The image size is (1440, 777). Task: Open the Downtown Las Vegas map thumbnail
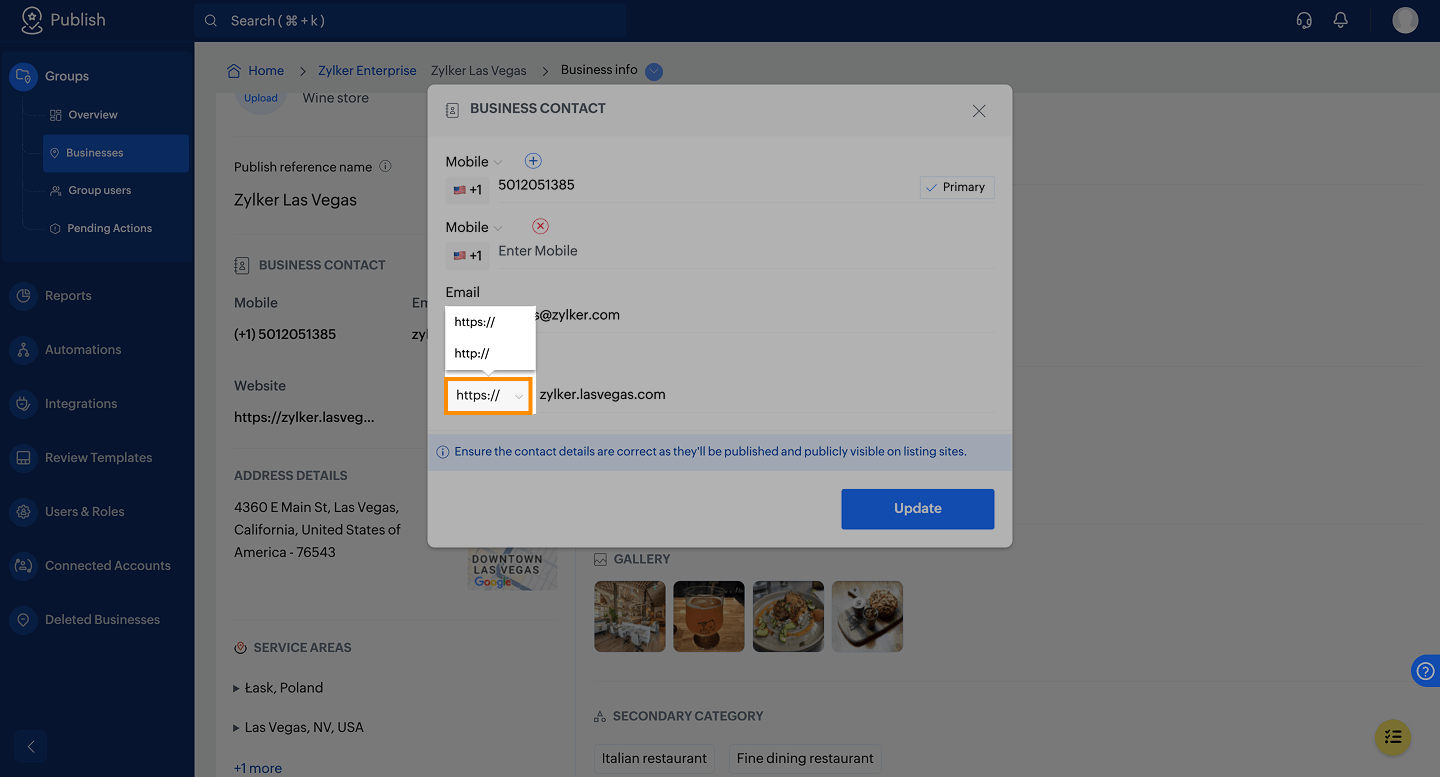pyautogui.click(x=513, y=569)
